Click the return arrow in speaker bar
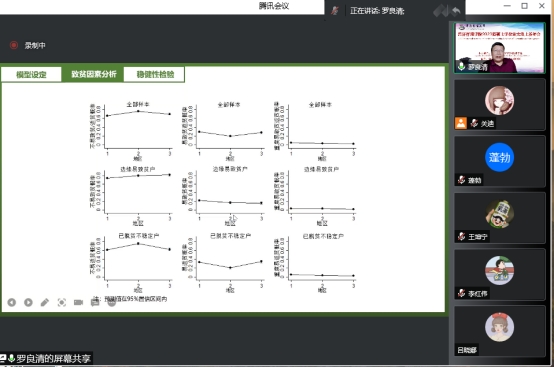Screen dimensions: 554x367 pos(456,11)
